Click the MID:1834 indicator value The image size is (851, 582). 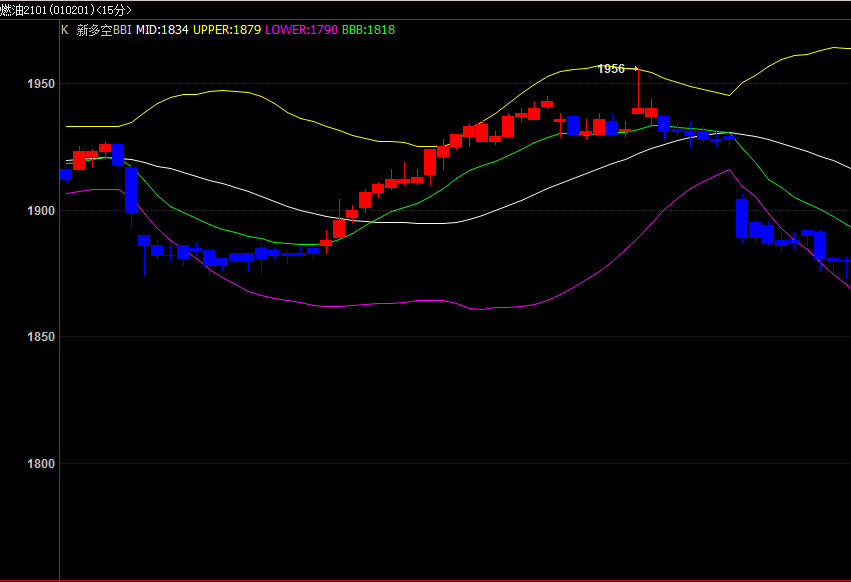tap(162, 30)
